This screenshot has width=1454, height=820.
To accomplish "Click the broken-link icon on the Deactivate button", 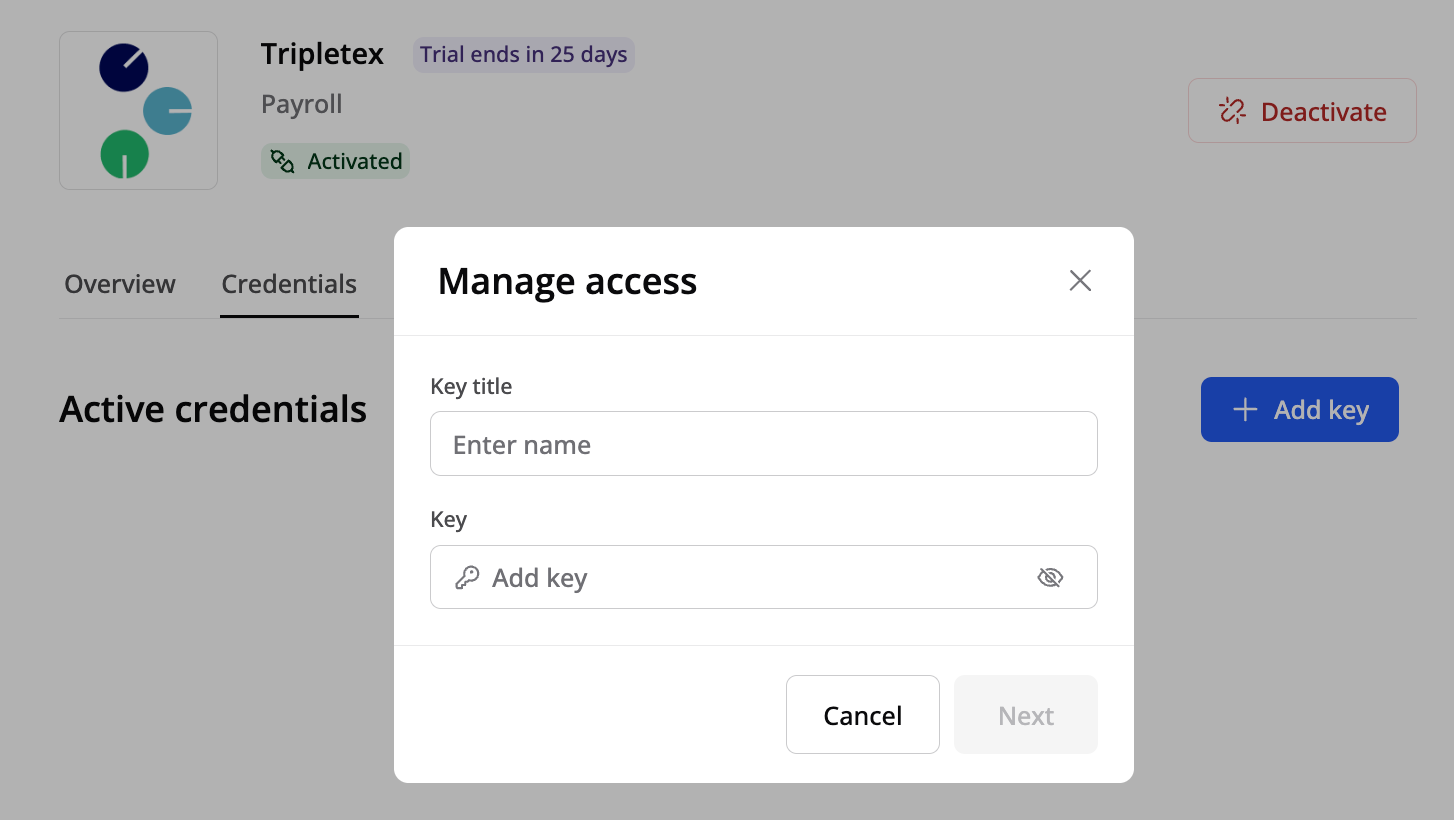I will [1233, 111].
